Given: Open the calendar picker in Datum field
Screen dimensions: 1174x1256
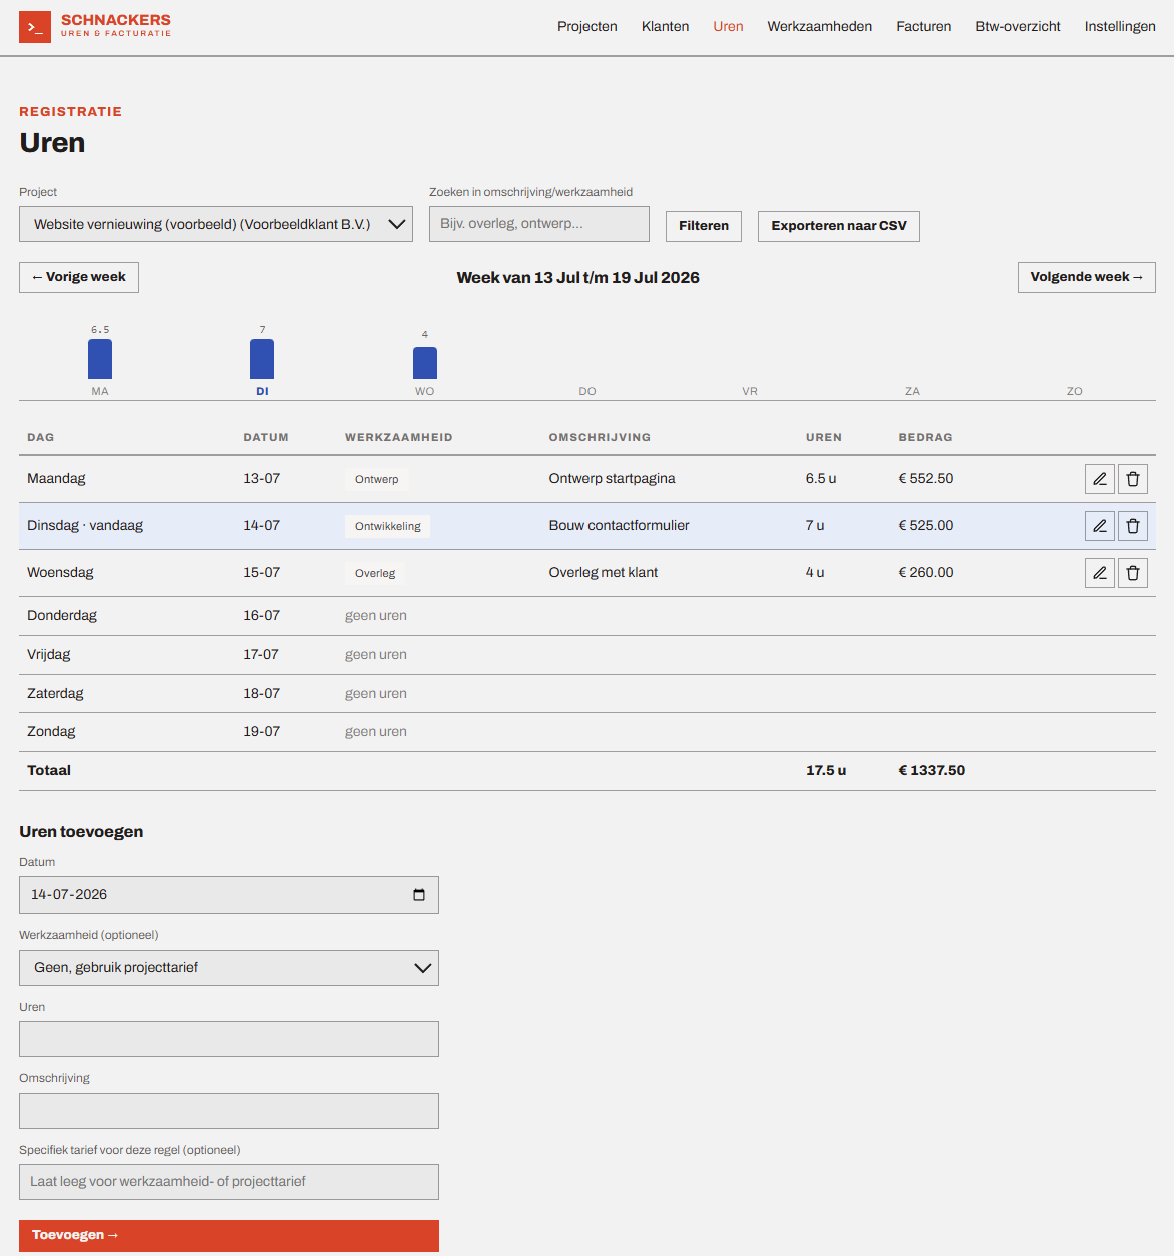Looking at the screenshot, I should pos(419,895).
